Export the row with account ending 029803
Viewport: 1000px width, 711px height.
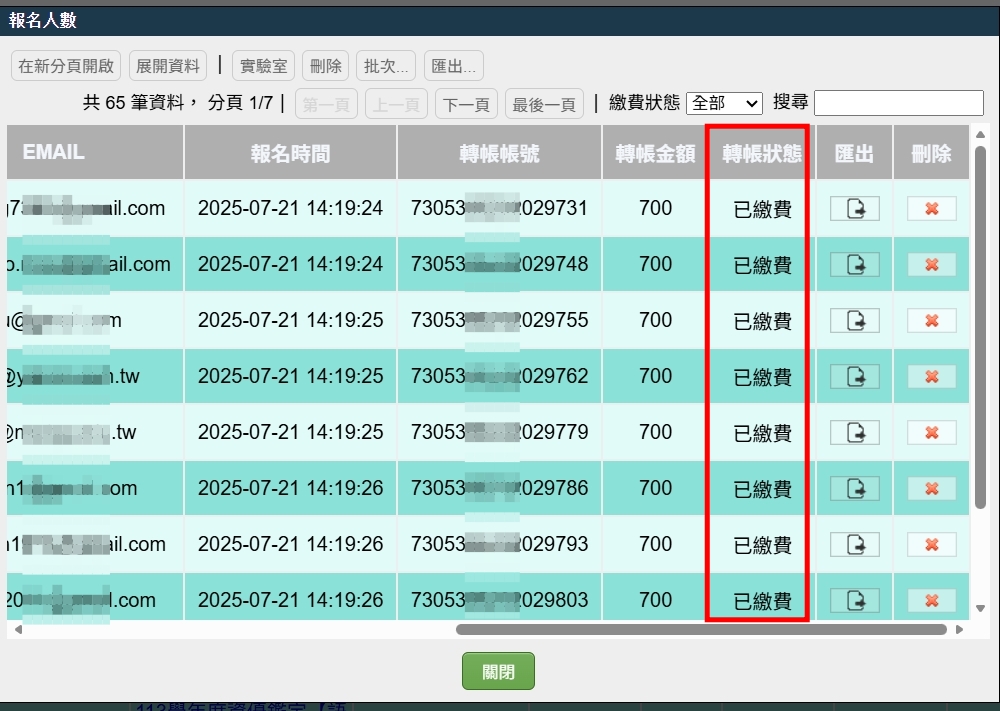pos(855,600)
